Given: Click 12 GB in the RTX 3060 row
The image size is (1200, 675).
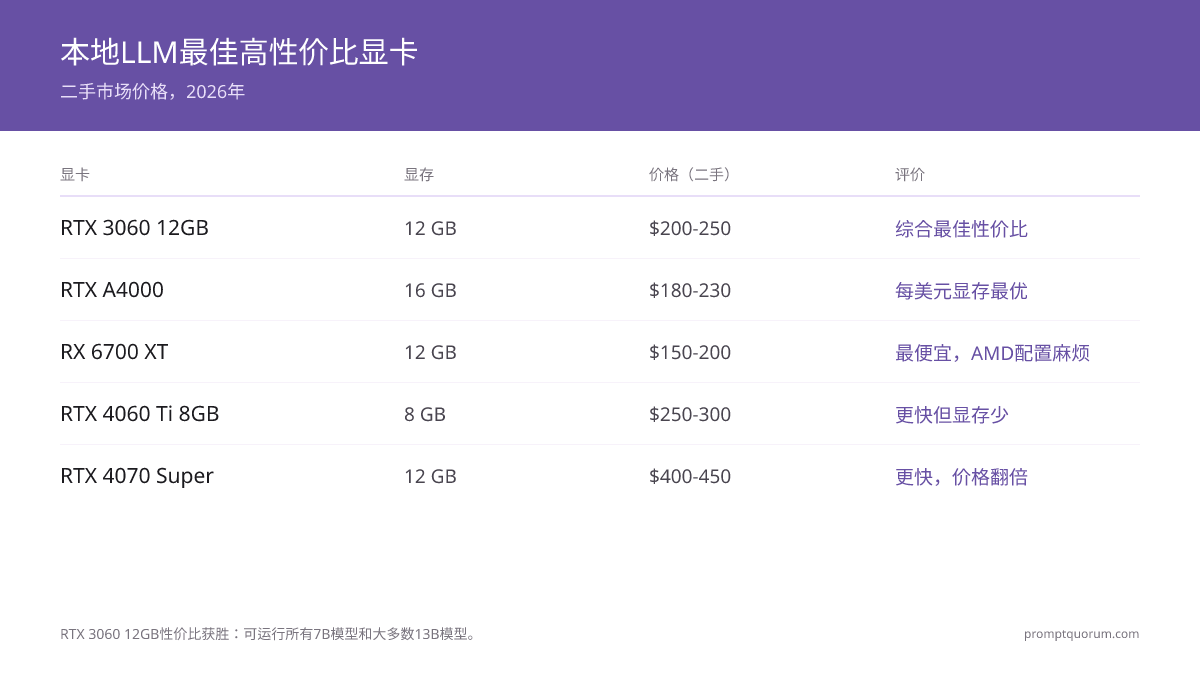Looking at the screenshot, I should 430,228.
